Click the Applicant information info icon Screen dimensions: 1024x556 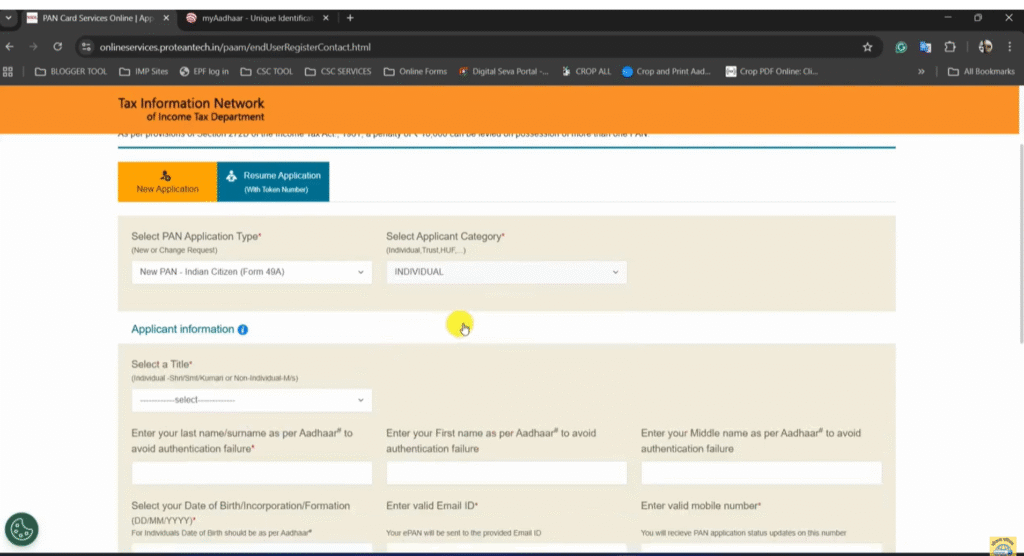tap(243, 330)
